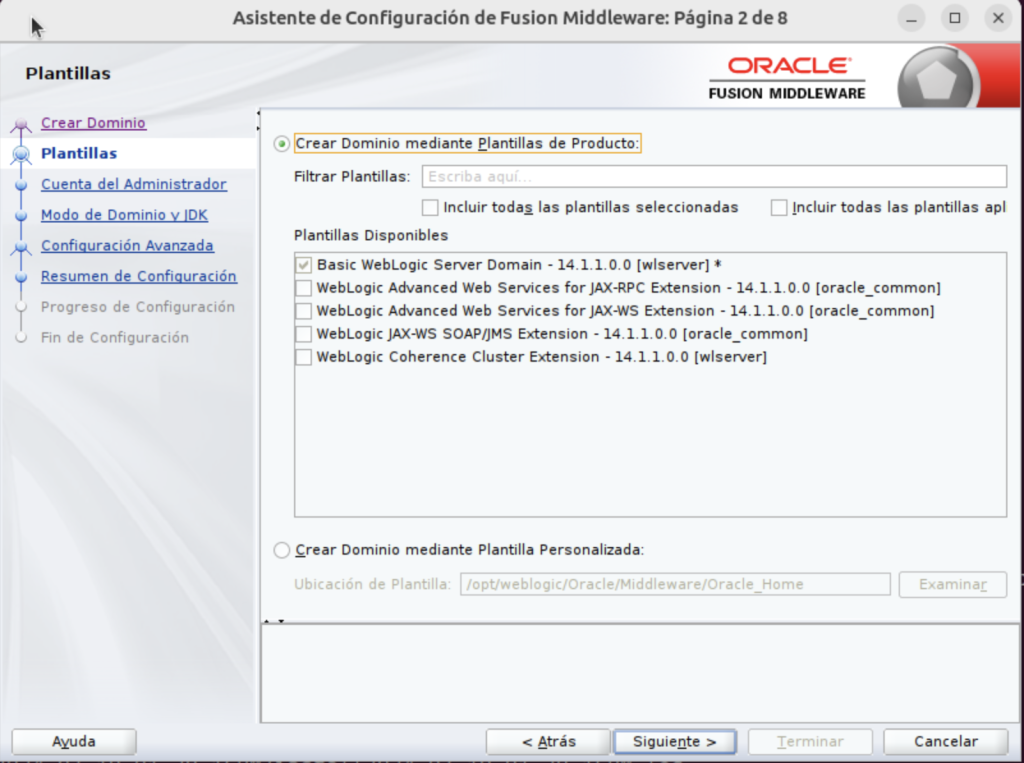Enable Incluir todas las plantillas seleccionadas
The width and height of the screenshot is (1024, 763).
click(430, 208)
